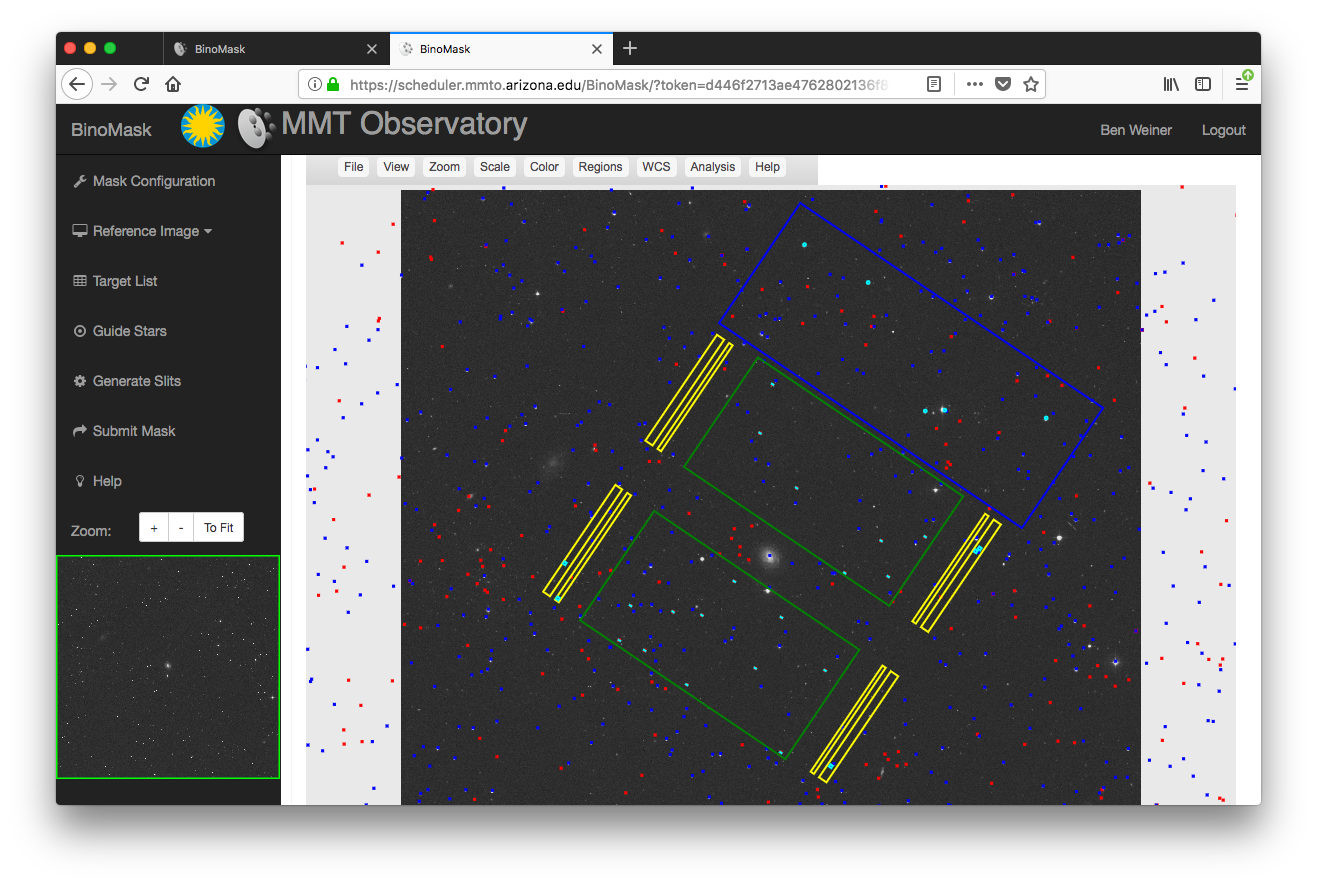Open page actions ellipsis menu
1317x885 pixels.
[x=974, y=84]
